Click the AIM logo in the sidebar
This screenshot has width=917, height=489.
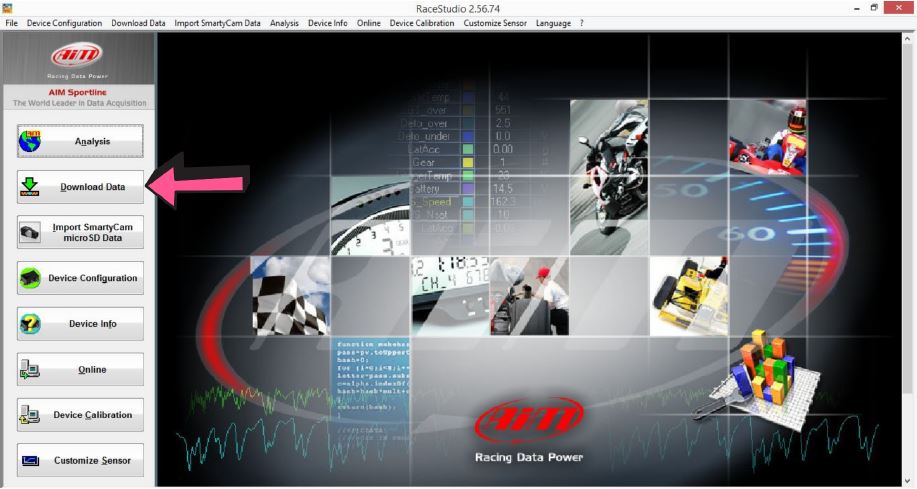77,56
